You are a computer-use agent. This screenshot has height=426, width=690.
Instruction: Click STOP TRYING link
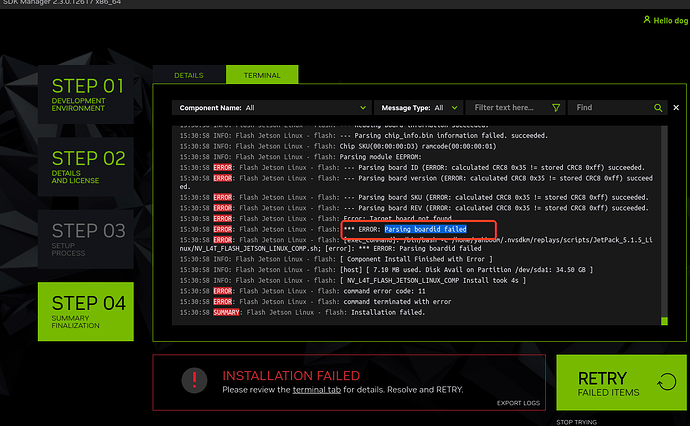click(576, 422)
